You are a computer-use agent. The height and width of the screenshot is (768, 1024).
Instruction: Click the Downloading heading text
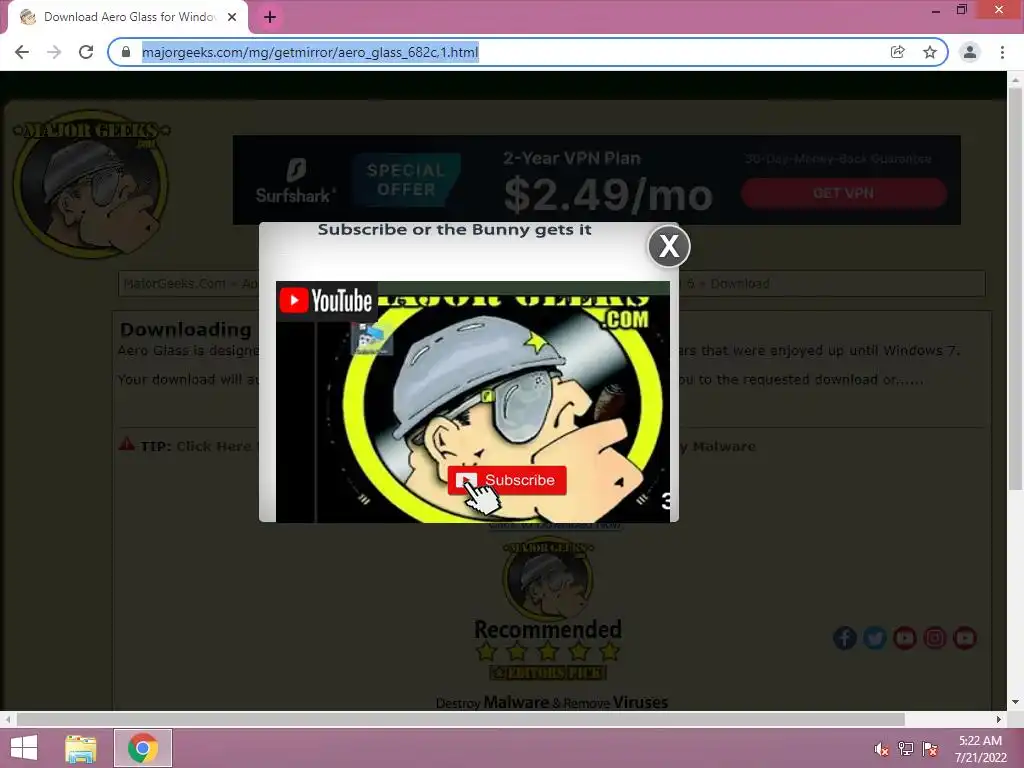pos(185,329)
